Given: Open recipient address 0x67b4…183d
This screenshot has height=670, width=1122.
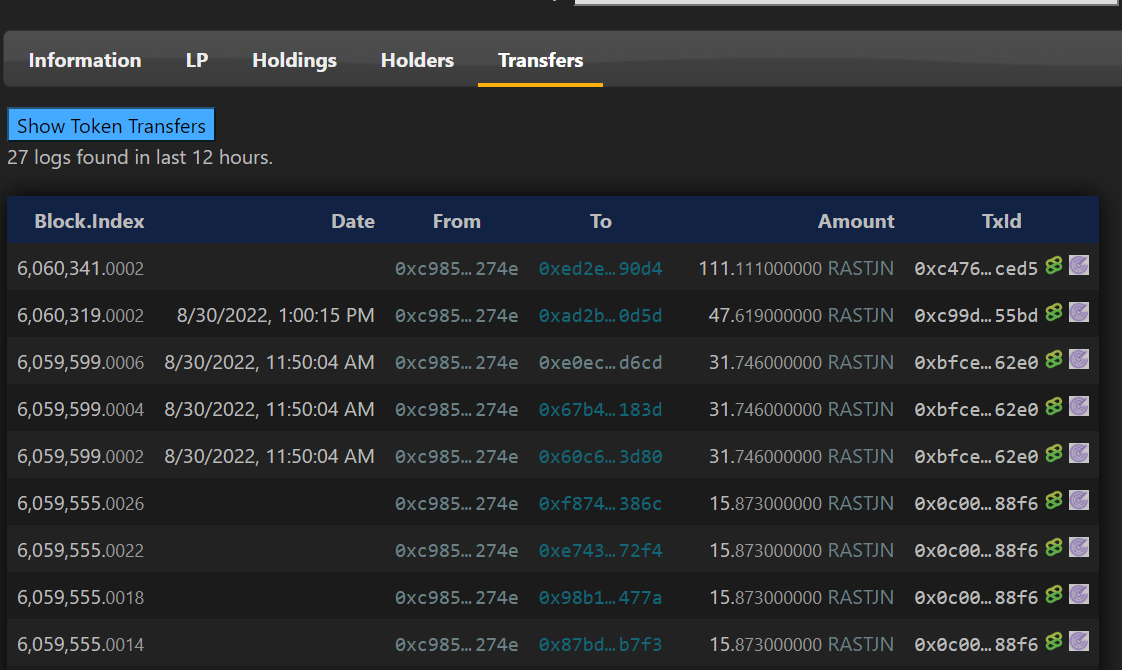Looking at the screenshot, I should (x=600, y=409).
